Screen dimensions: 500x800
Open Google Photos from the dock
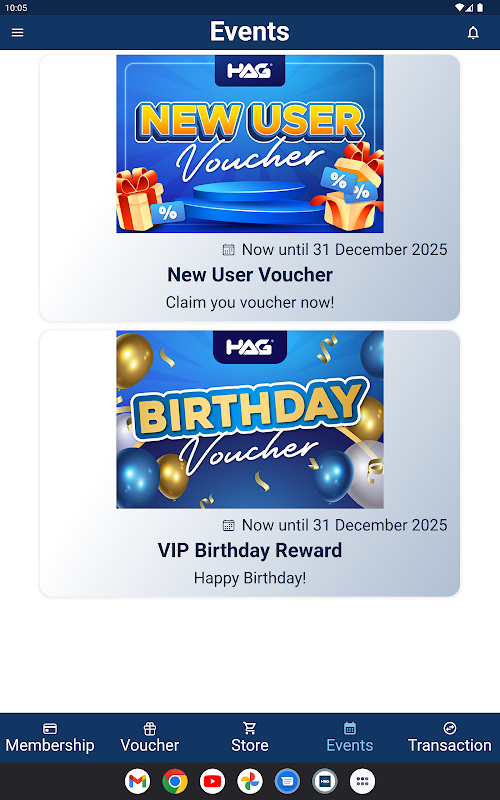(x=250, y=781)
